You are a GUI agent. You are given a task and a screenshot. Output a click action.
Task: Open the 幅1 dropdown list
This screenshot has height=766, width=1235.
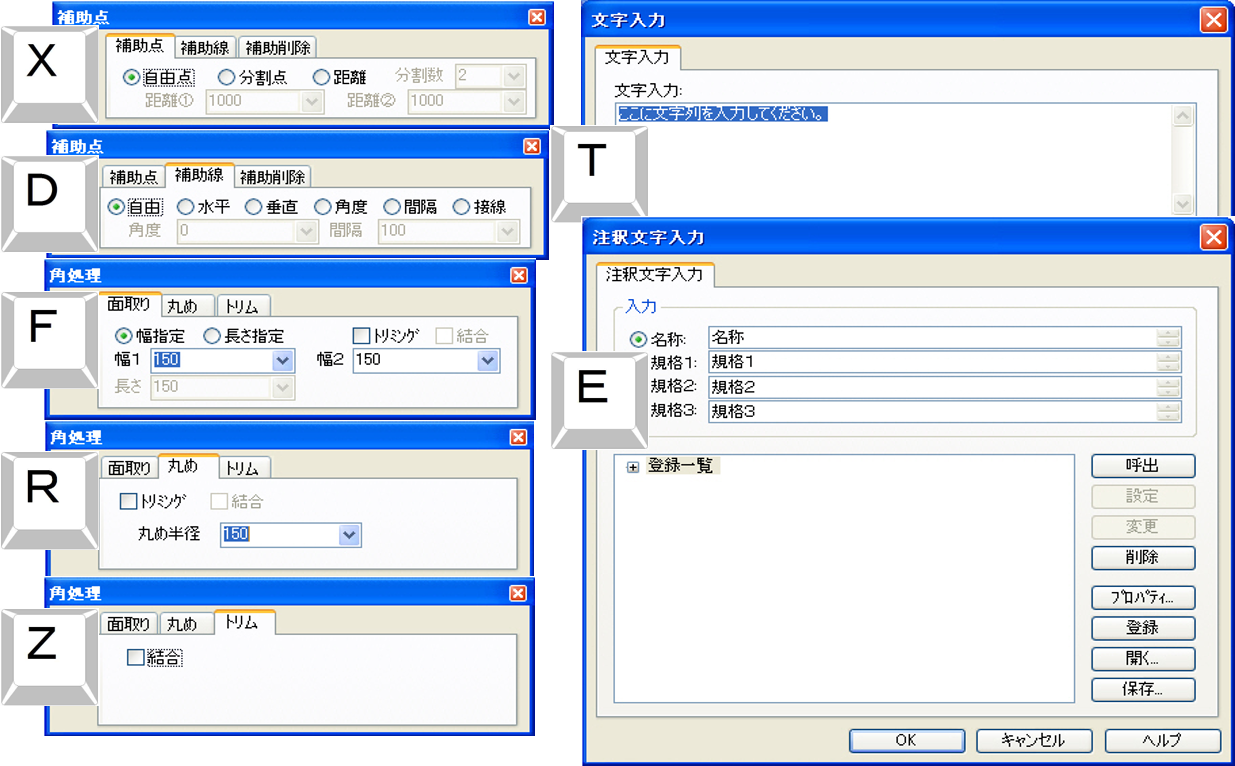click(x=283, y=360)
